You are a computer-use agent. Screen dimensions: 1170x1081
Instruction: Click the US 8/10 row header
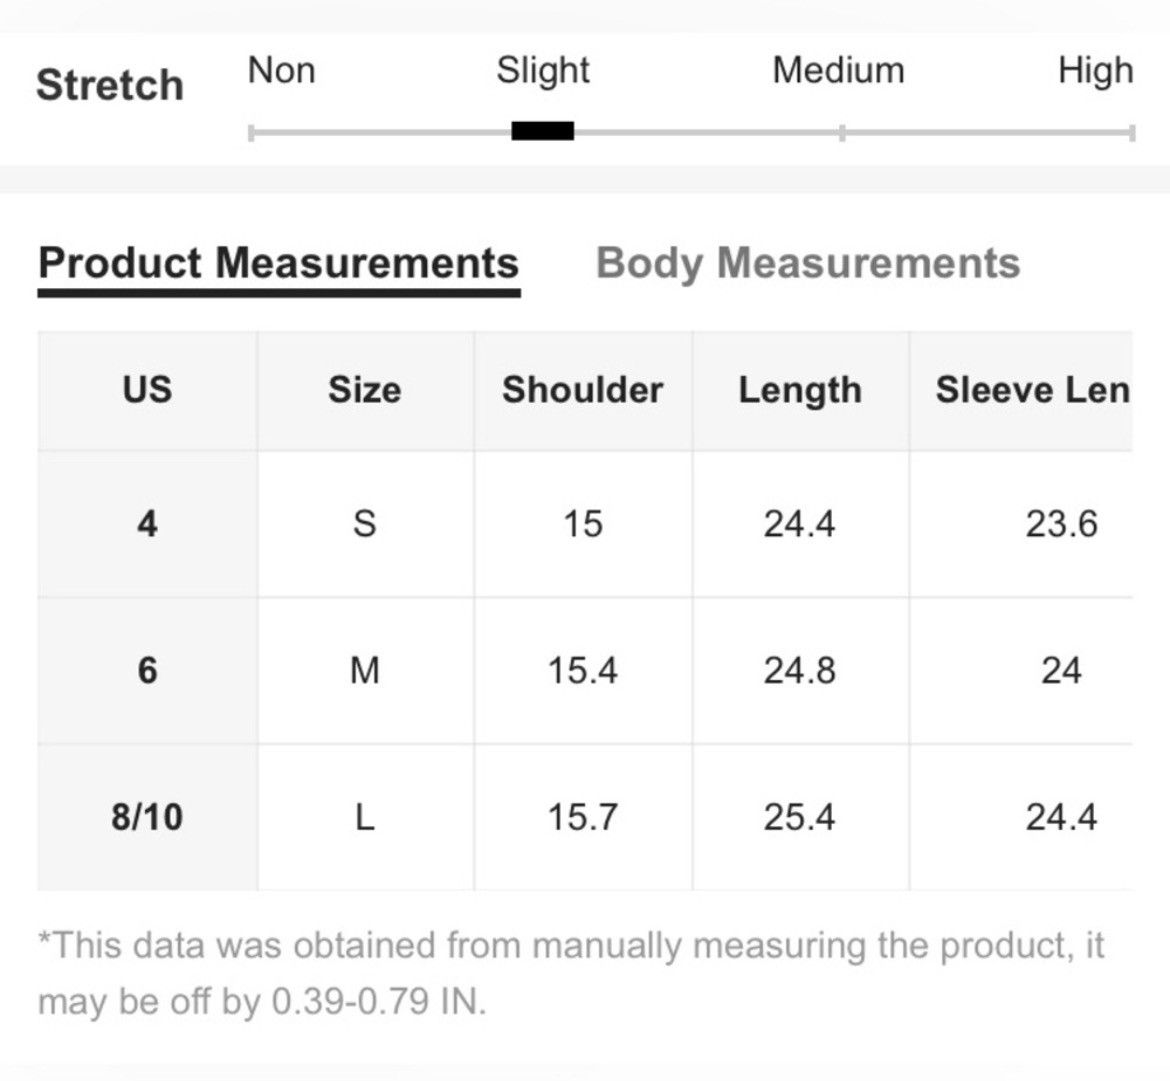(147, 817)
